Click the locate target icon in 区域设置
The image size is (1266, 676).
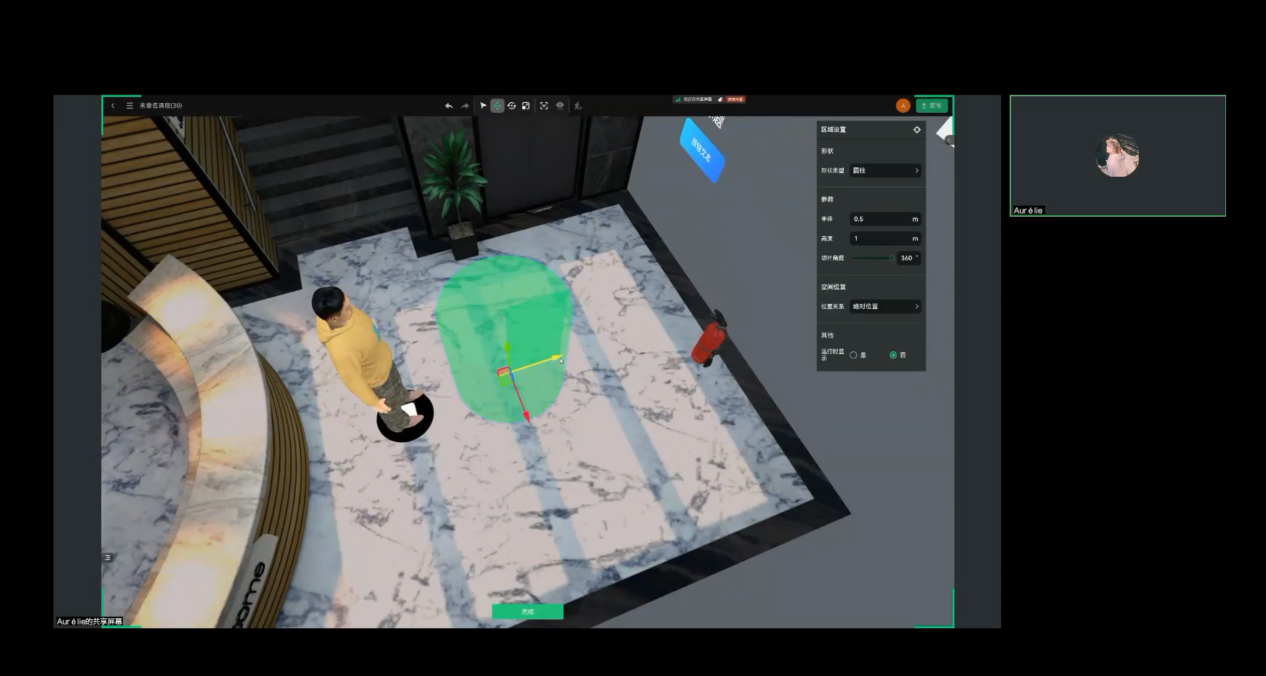tap(917, 130)
